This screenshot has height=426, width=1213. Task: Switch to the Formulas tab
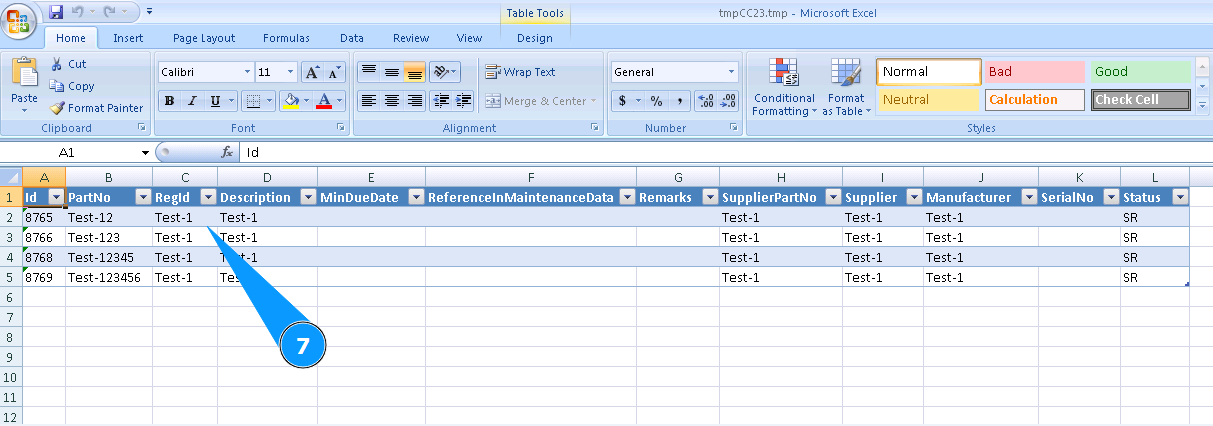click(286, 38)
